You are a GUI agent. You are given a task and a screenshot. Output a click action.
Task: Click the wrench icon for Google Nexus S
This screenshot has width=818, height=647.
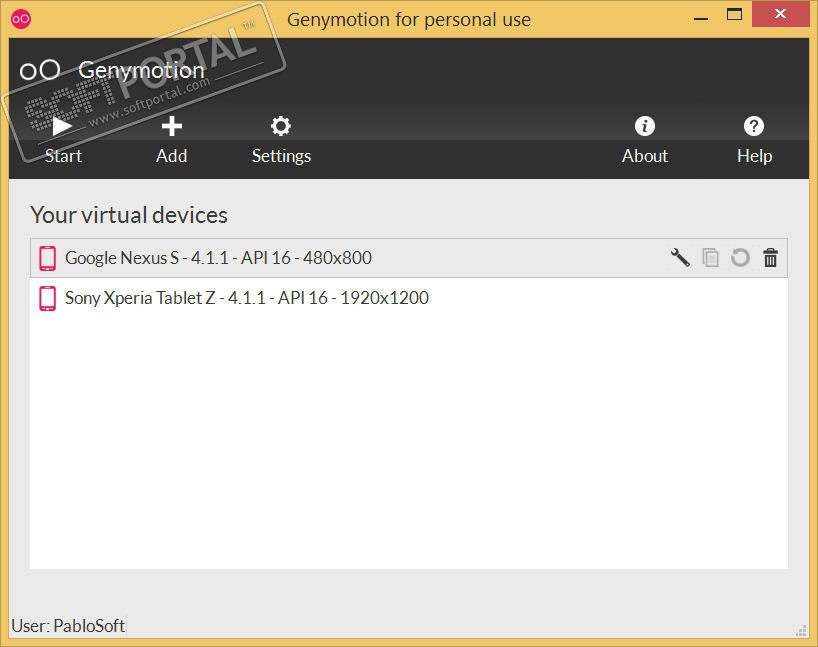680,258
